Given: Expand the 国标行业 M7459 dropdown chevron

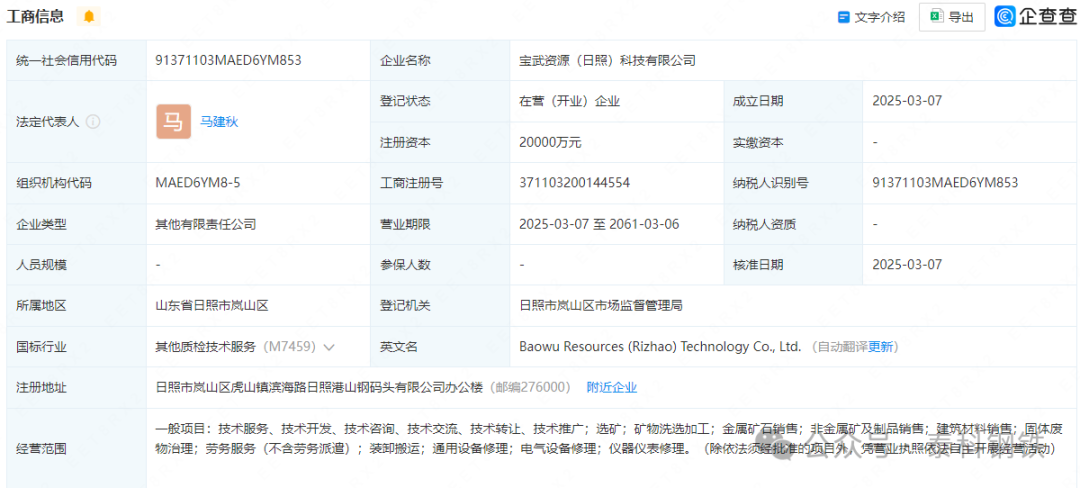Looking at the screenshot, I should click(329, 347).
